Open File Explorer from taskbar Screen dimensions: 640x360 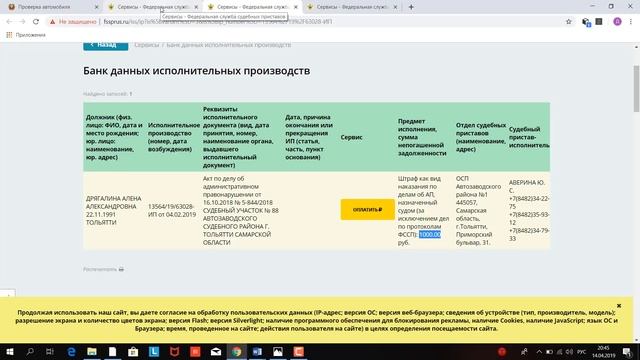tap(92, 351)
